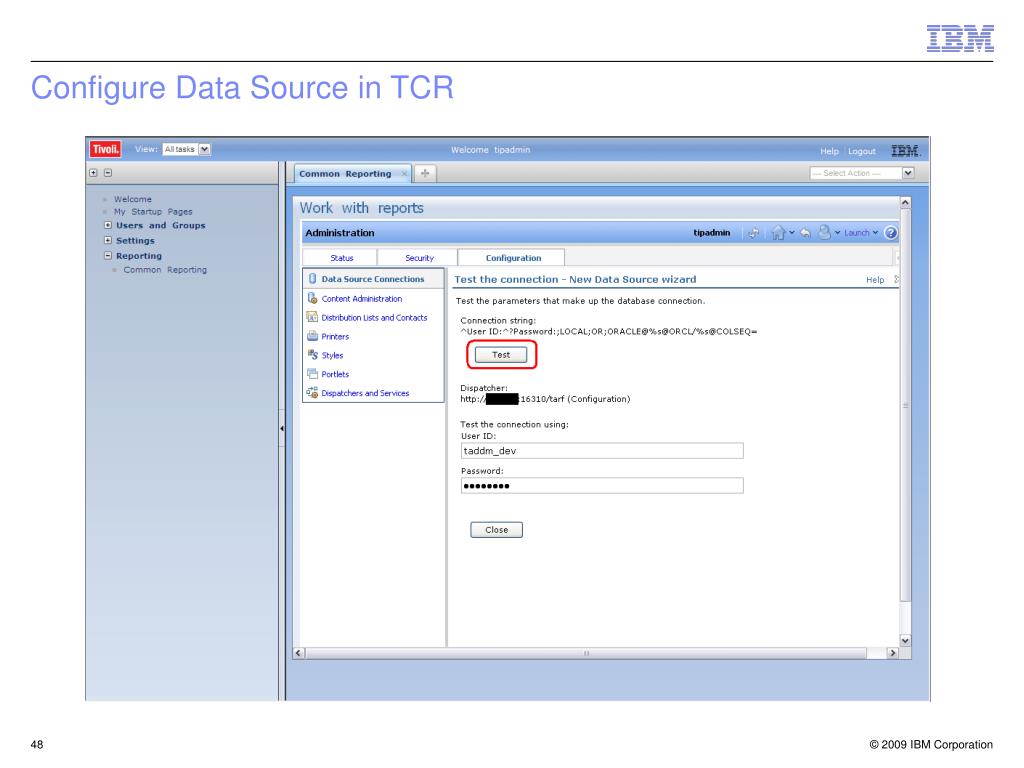This screenshot has height=768, width=1024.
Task: Click the horizontal scrollbar right arrow
Action: [x=893, y=653]
